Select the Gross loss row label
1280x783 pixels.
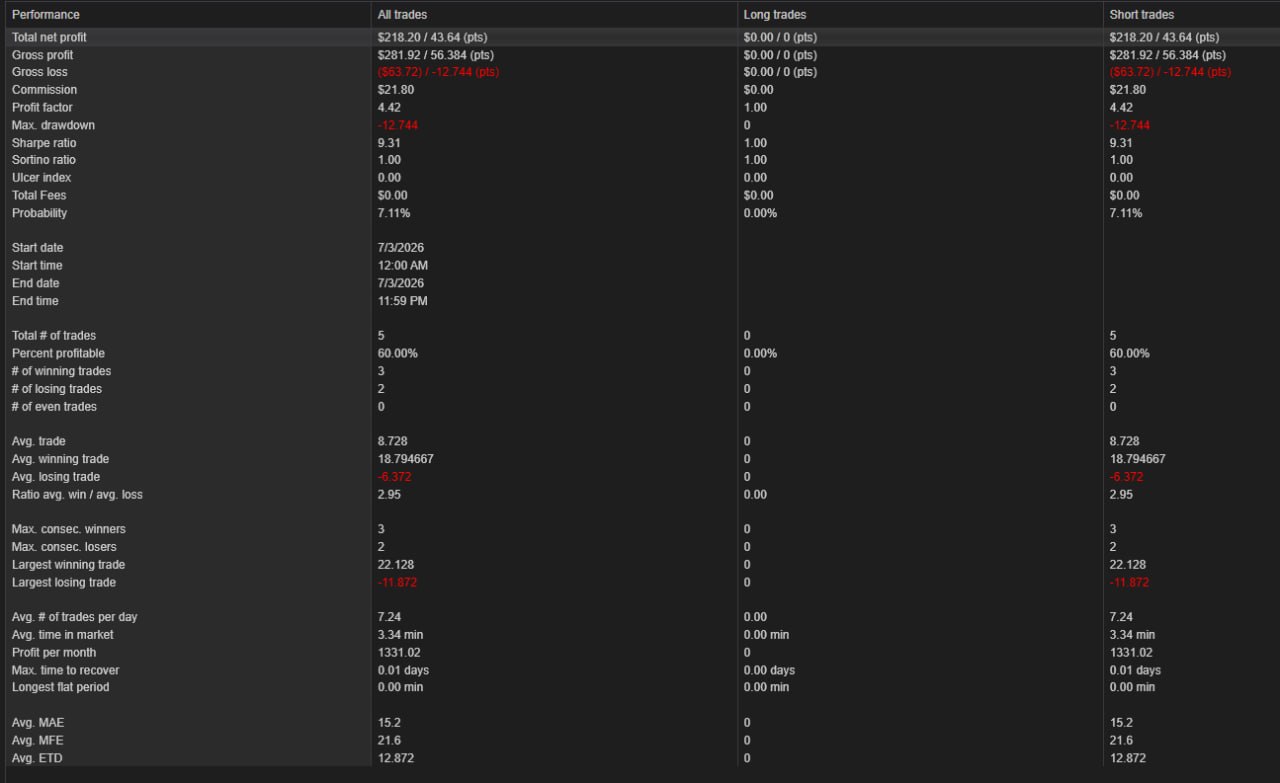(x=40, y=73)
